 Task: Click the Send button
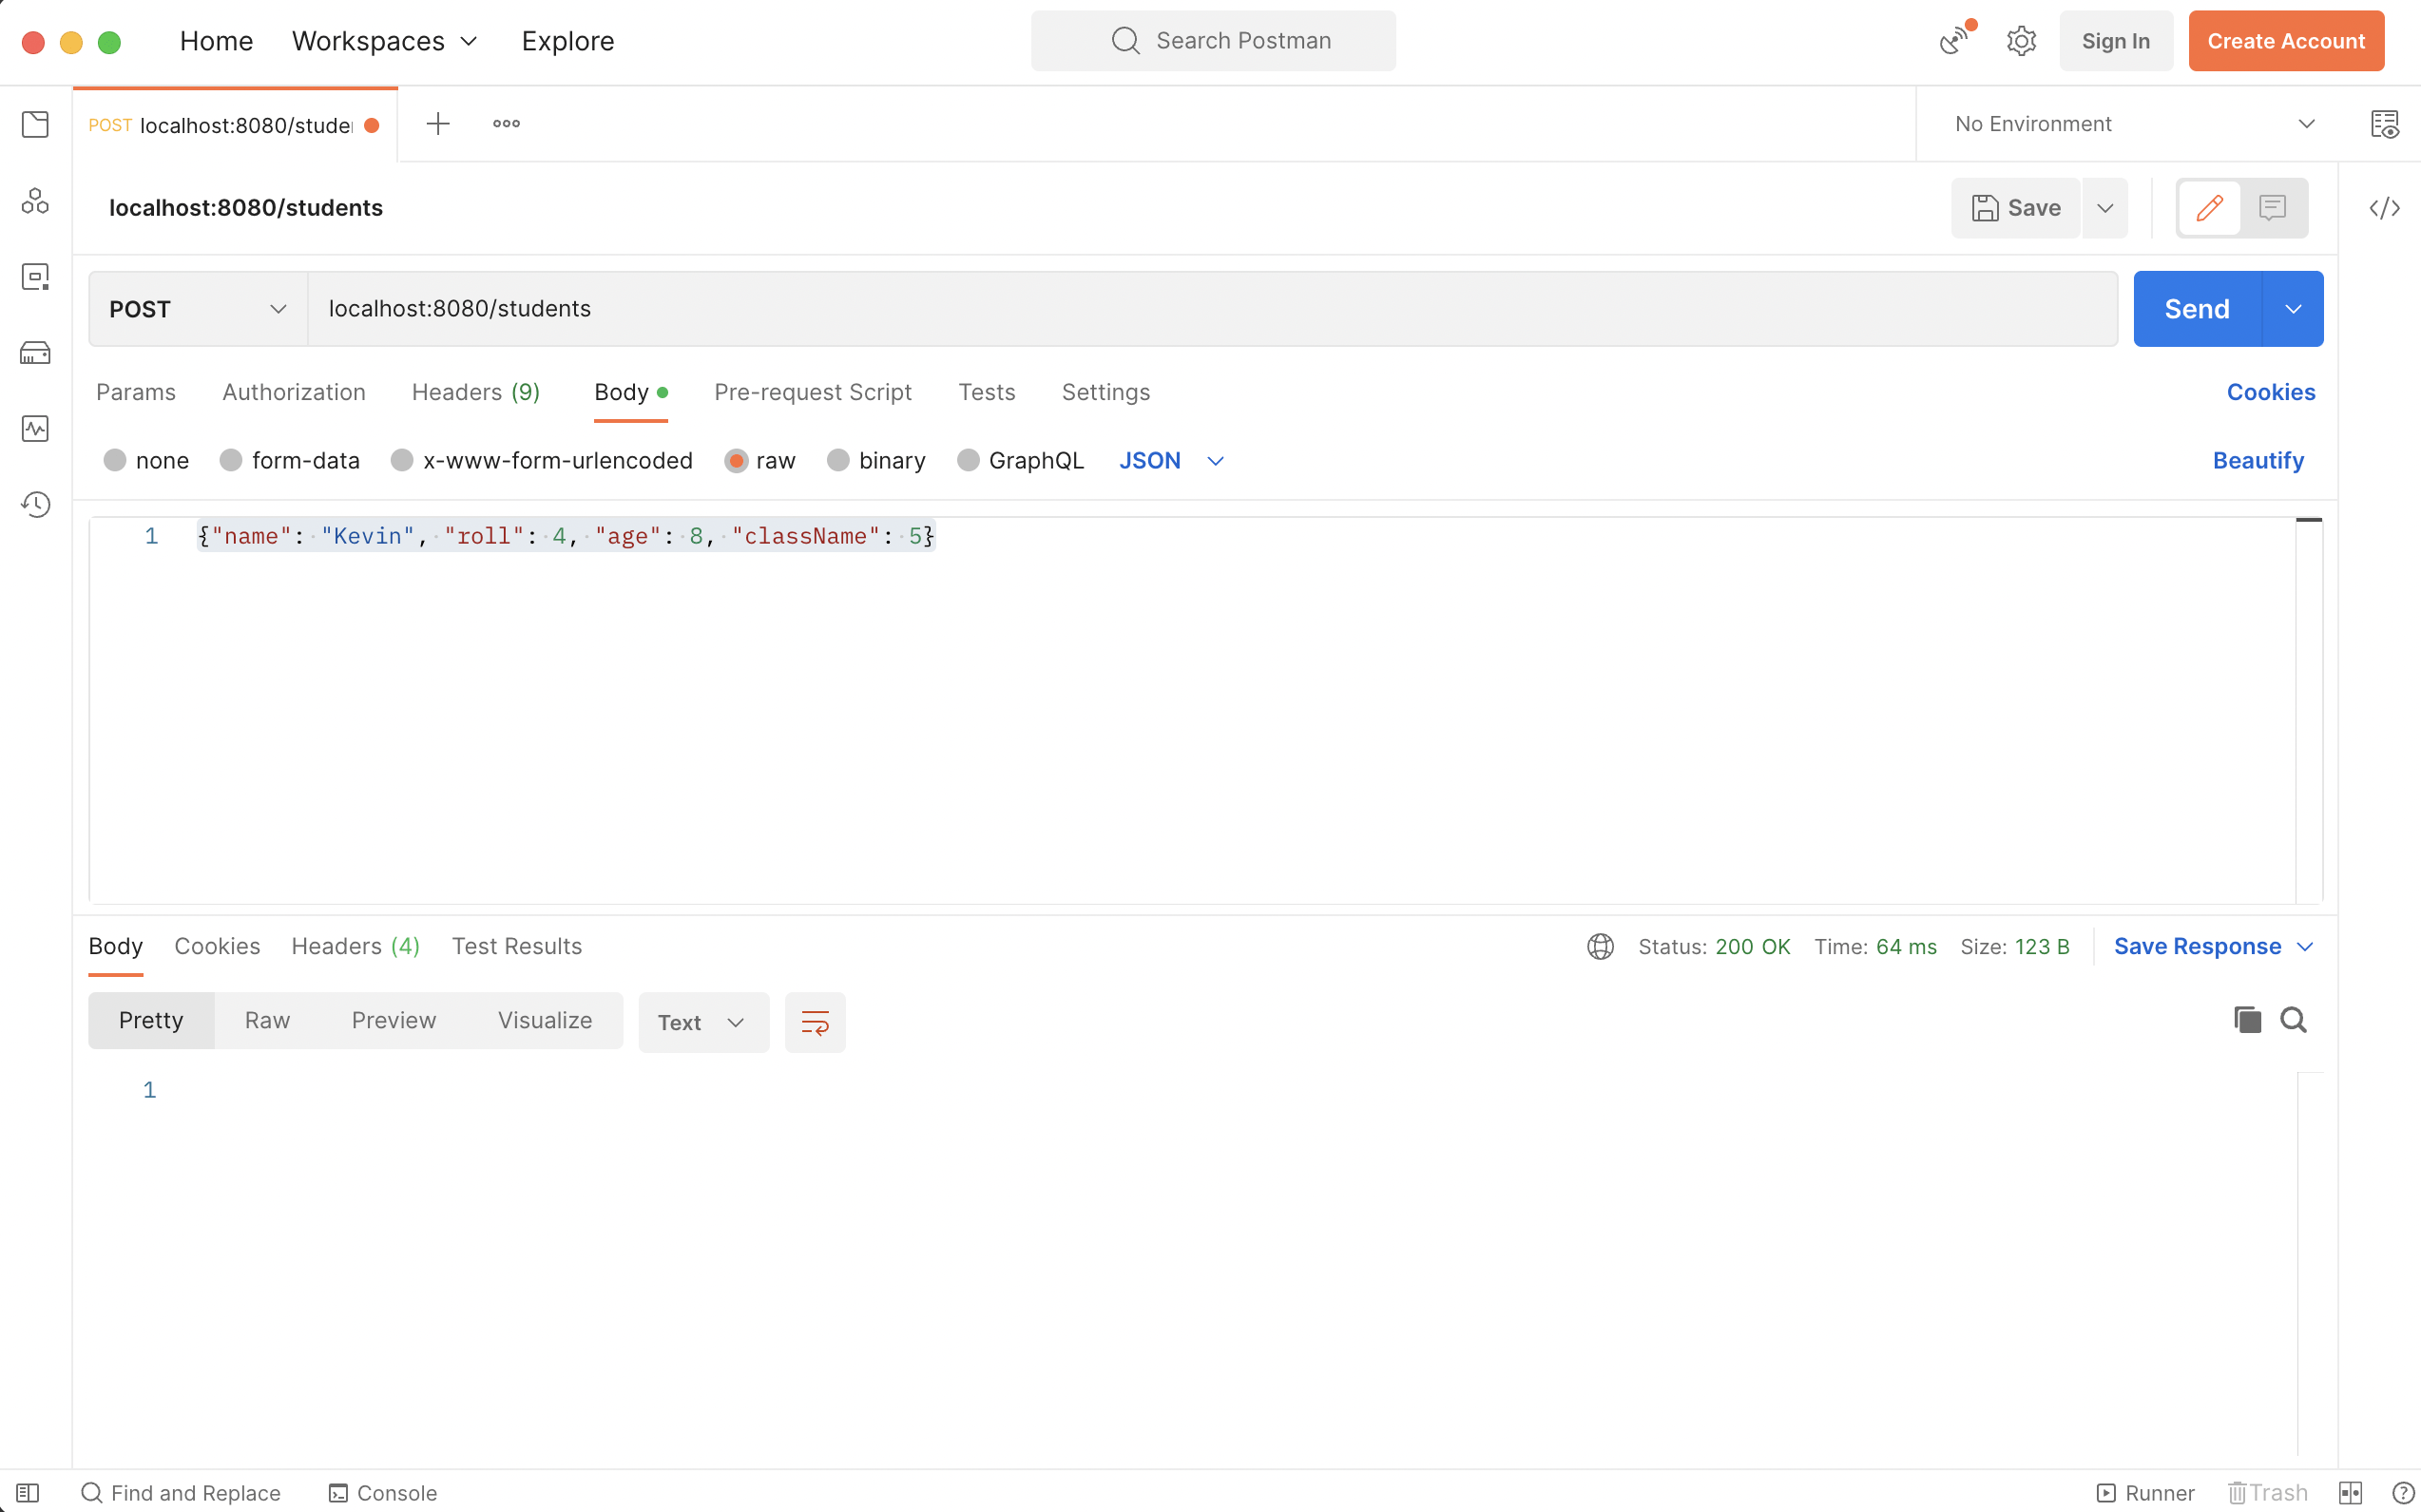coord(2196,308)
